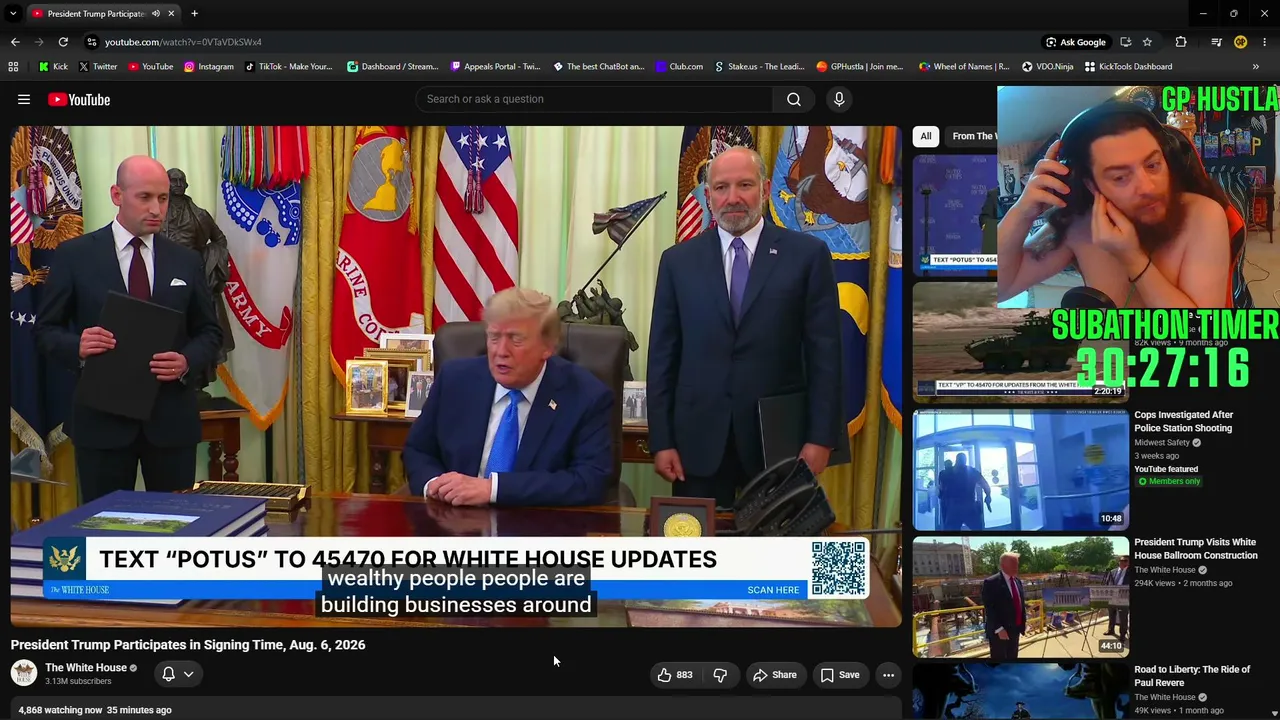Screen dimensions: 1280x720
Task: Open the YouTube bookmark in bookmarks bar
Action: [150, 67]
